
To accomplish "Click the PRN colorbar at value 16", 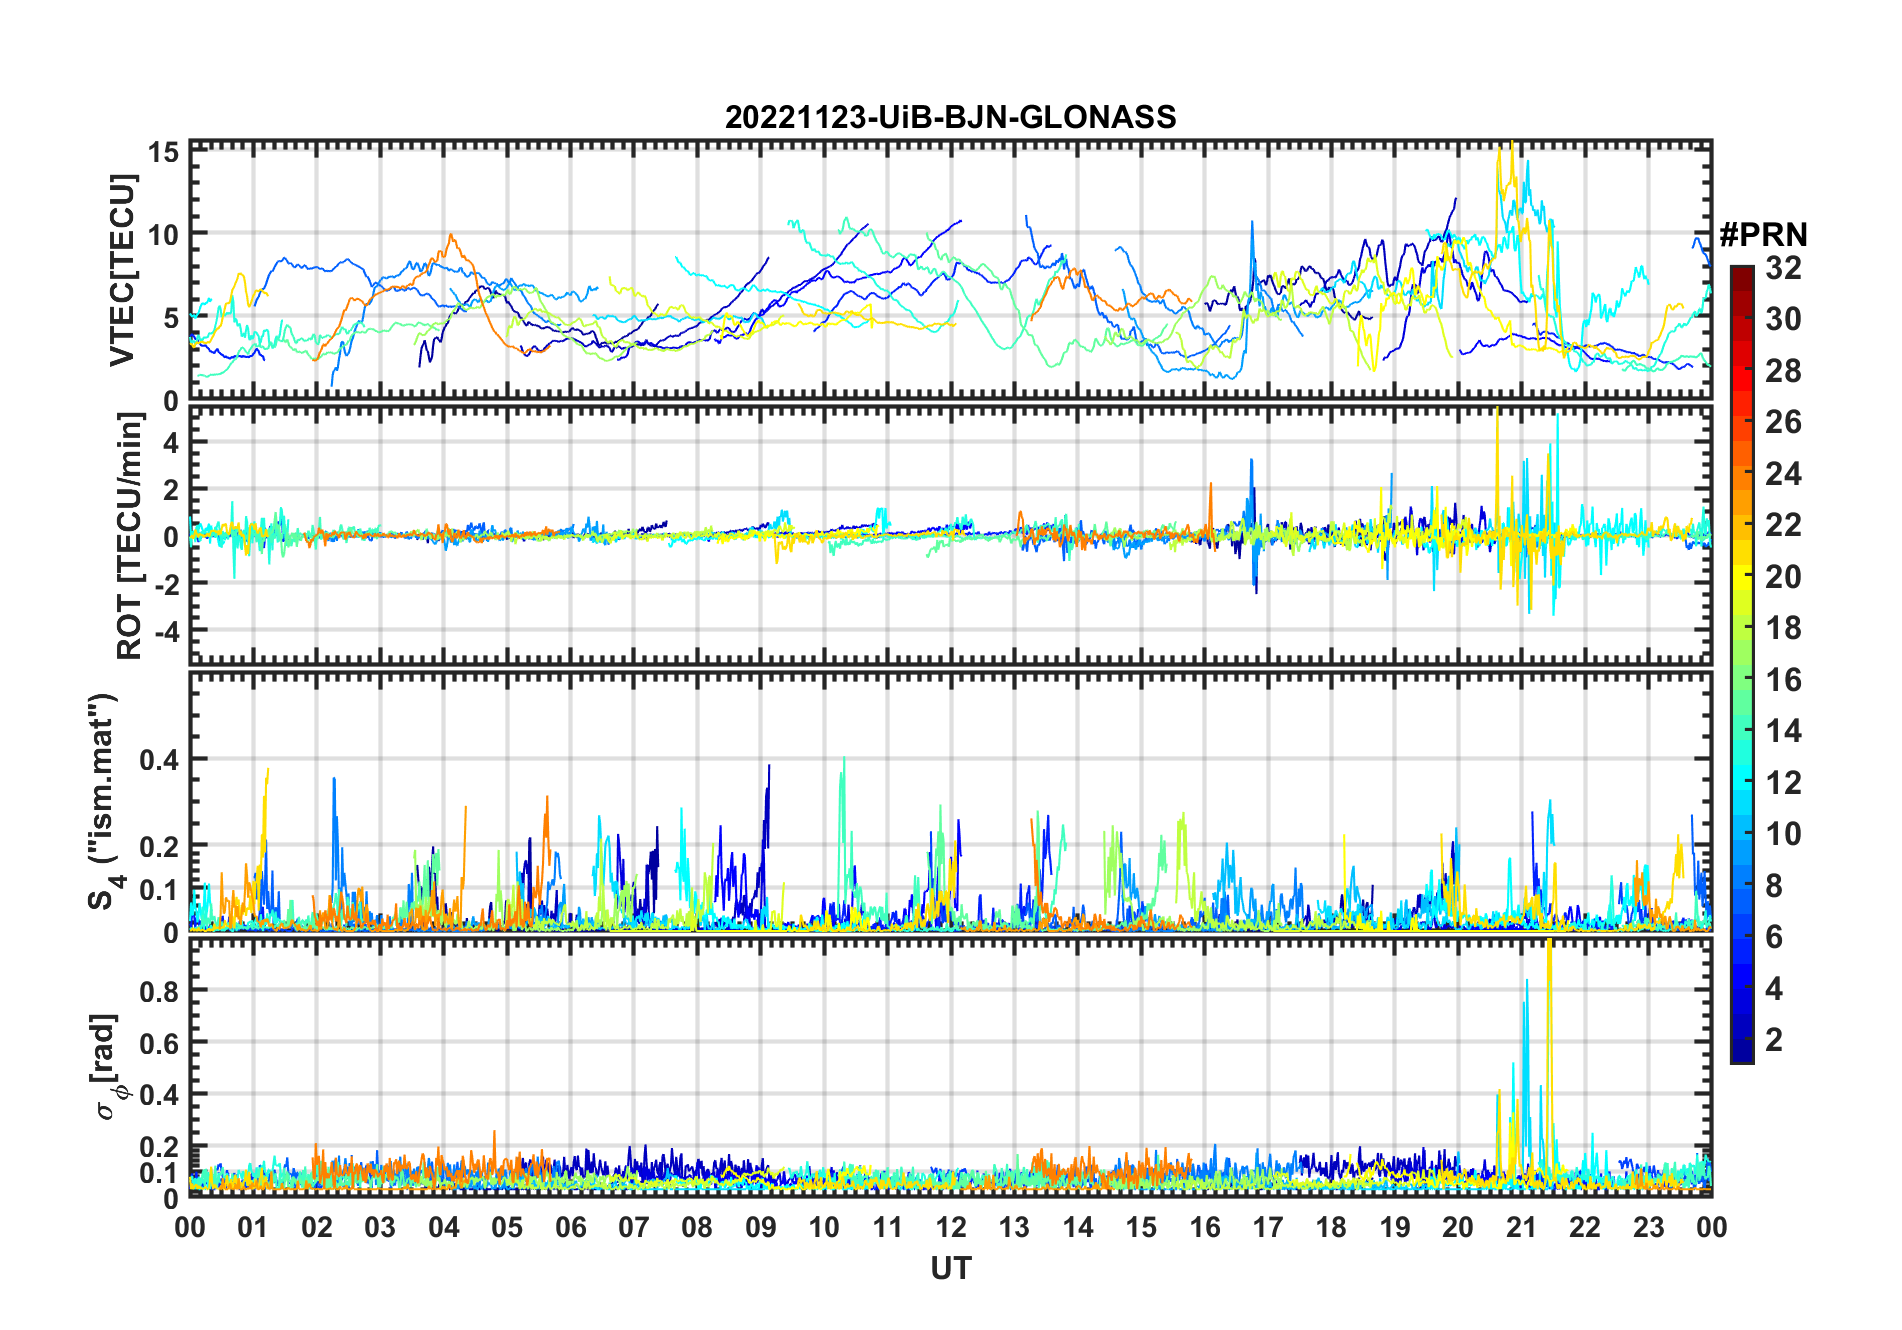I will [x=1741, y=679].
